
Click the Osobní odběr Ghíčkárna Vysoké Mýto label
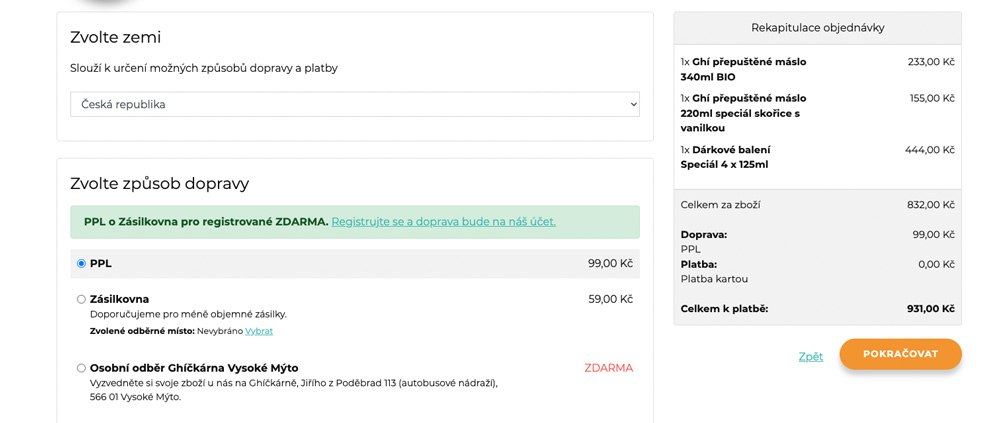(194, 368)
